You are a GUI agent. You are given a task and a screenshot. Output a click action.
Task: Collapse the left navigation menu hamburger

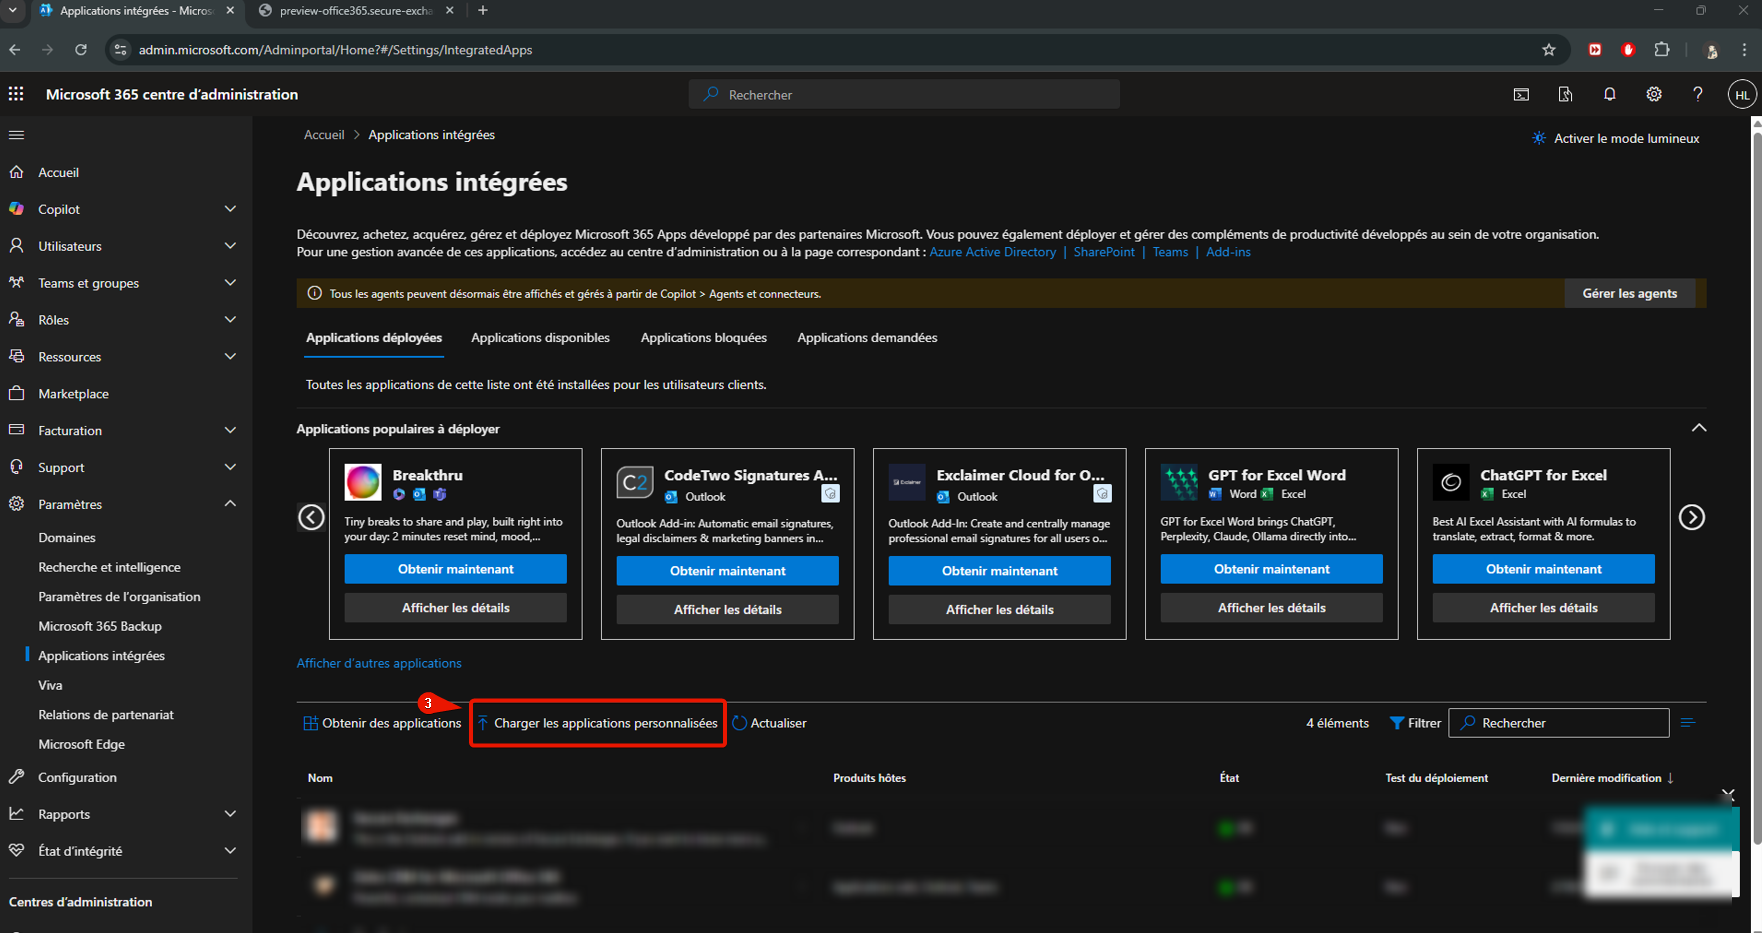point(16,135)
